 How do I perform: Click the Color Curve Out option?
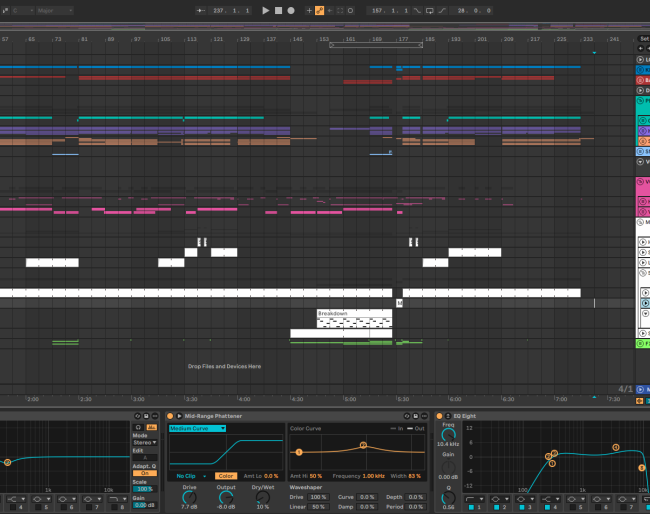(419, 428)
